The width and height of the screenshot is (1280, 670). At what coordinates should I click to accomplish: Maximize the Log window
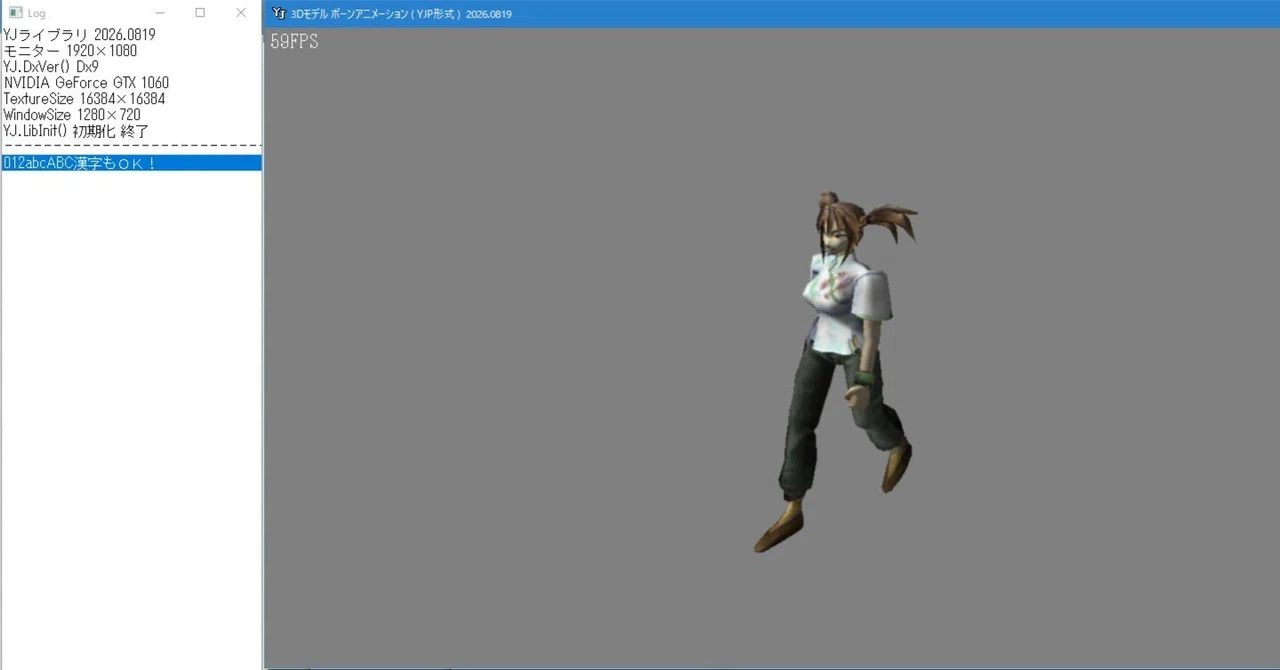point(200,13)
